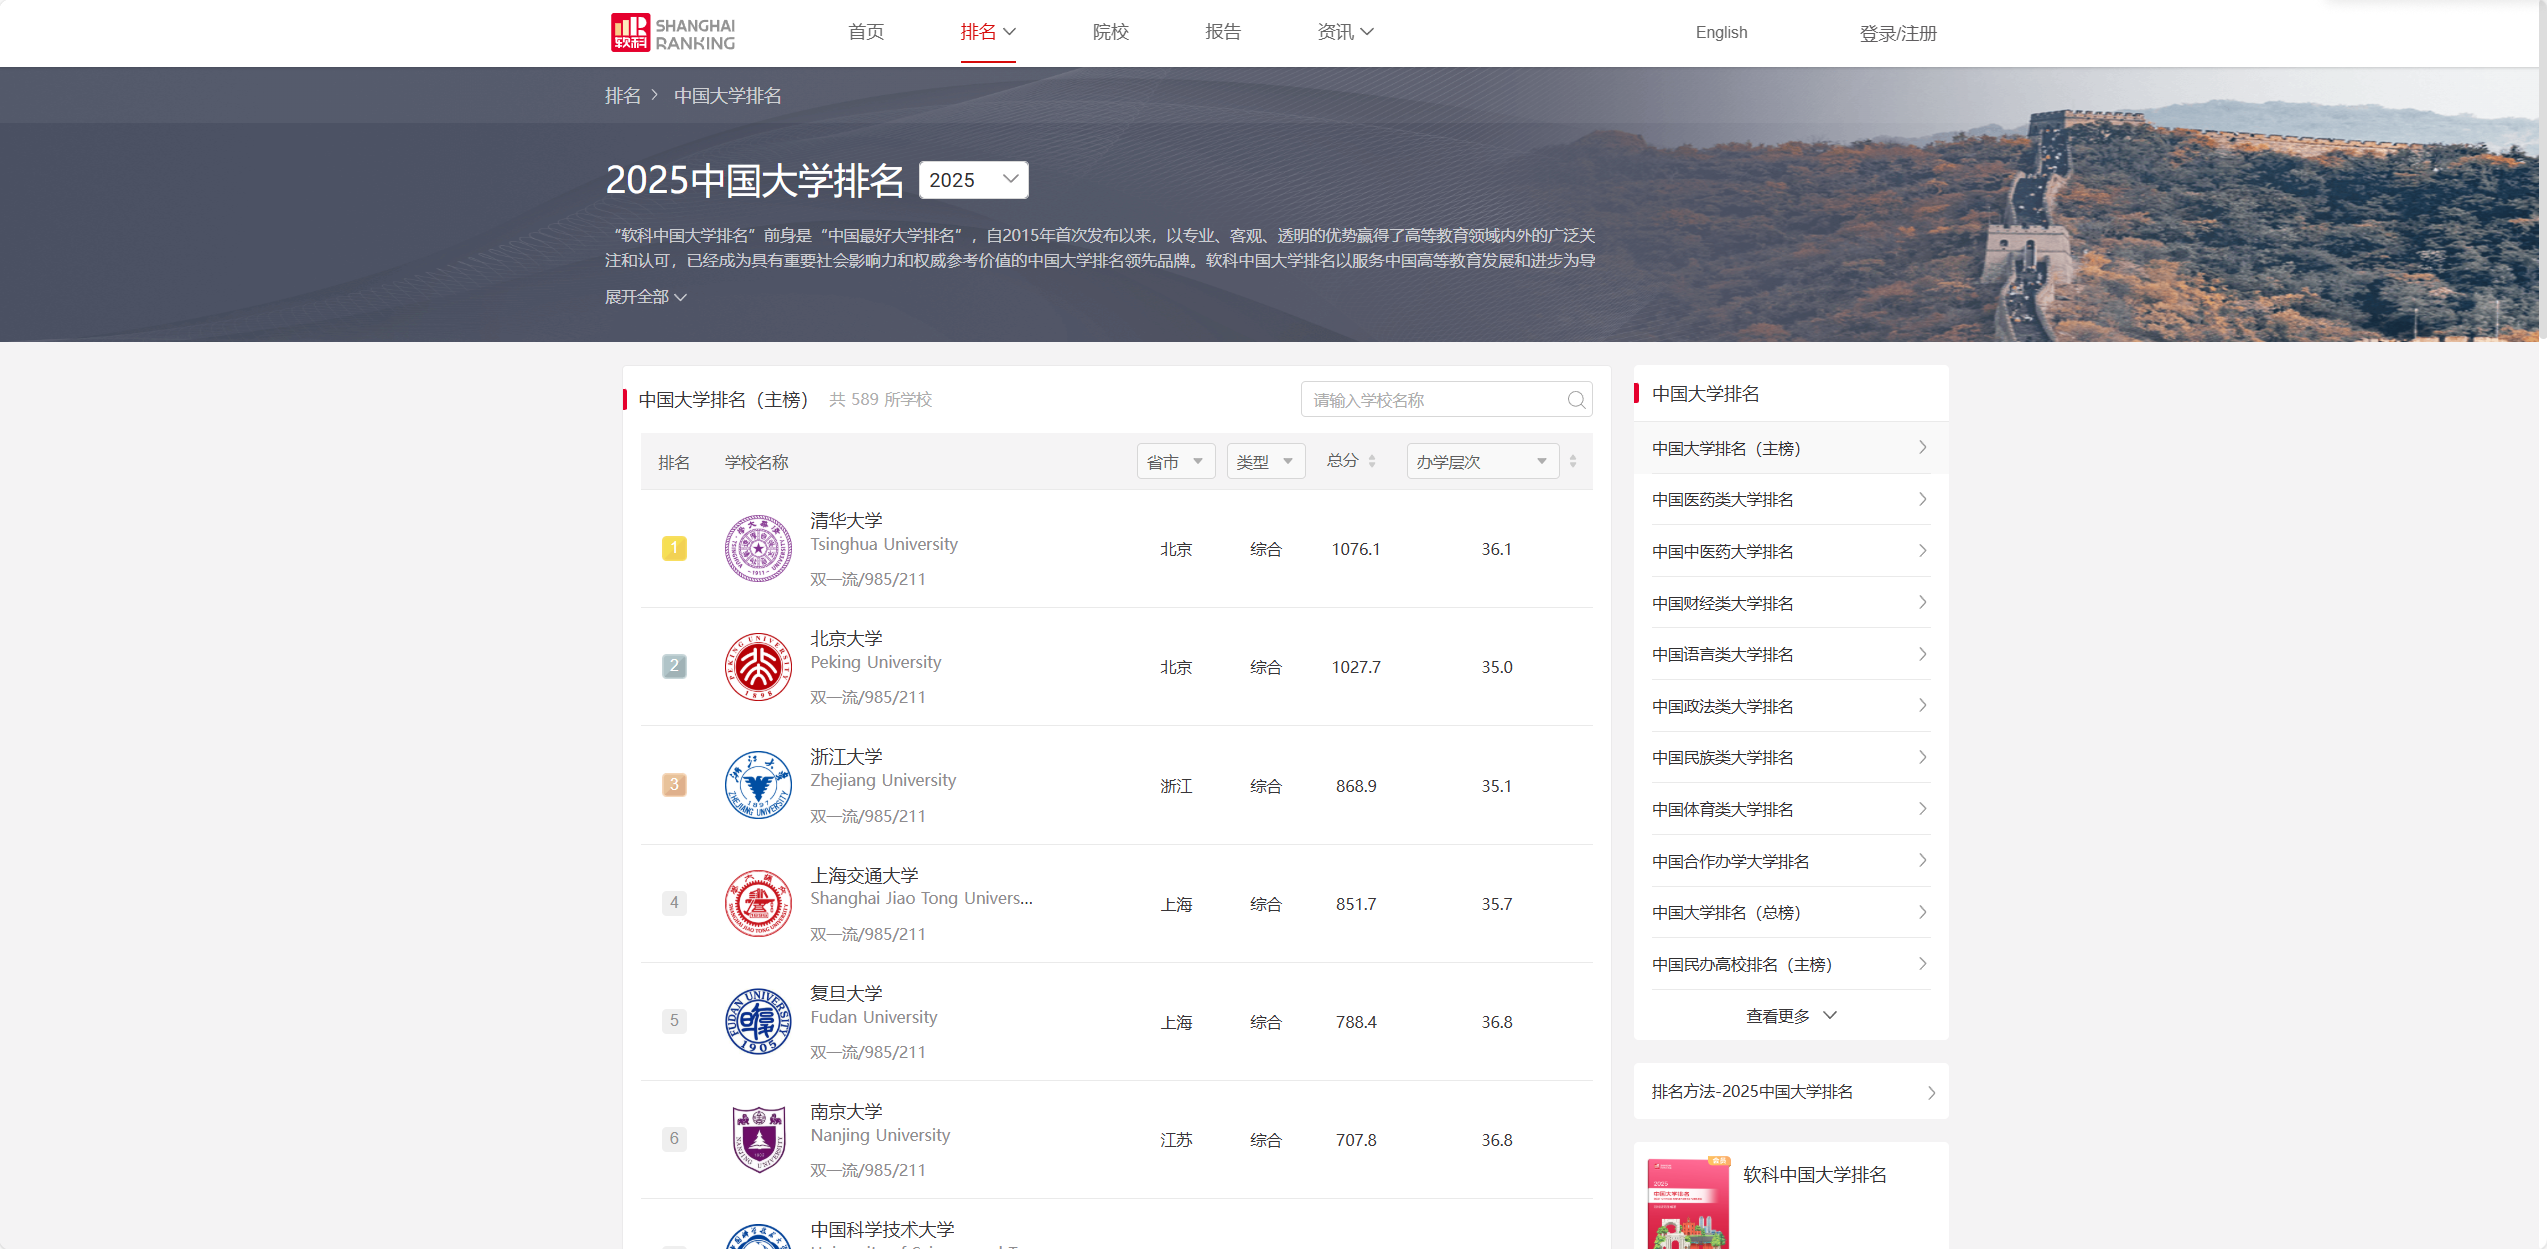Viewport: 2547px width, 1249px height.
Task: Switch language to English
Action: pyautogui.click(x=1721, y=32)
